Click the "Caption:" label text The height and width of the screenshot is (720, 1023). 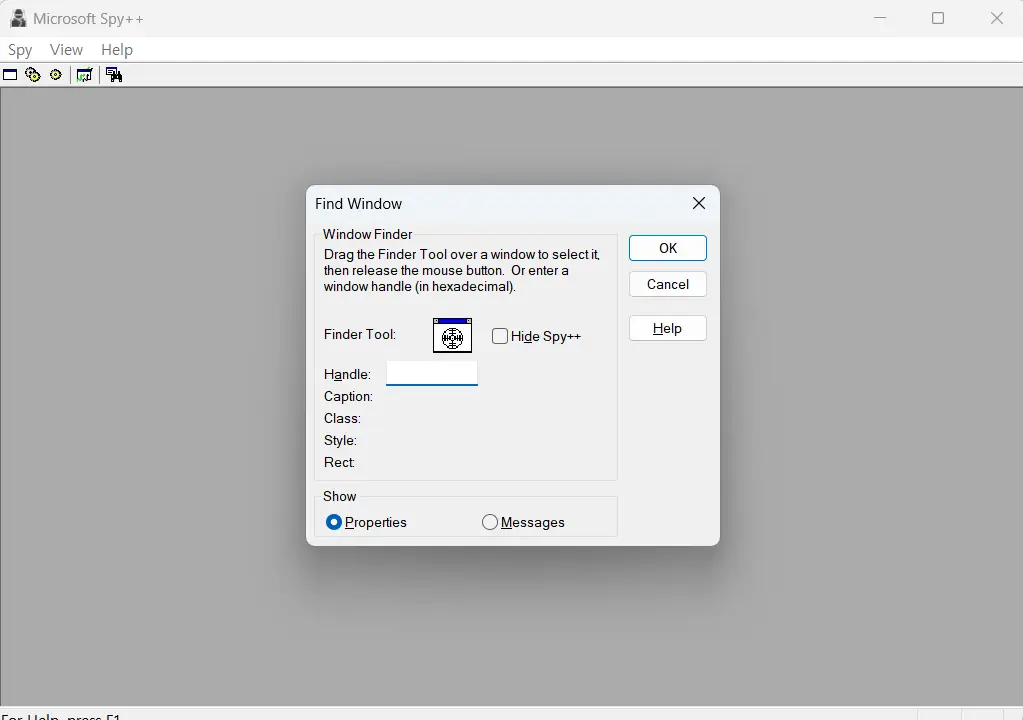(x=348, y=397)
